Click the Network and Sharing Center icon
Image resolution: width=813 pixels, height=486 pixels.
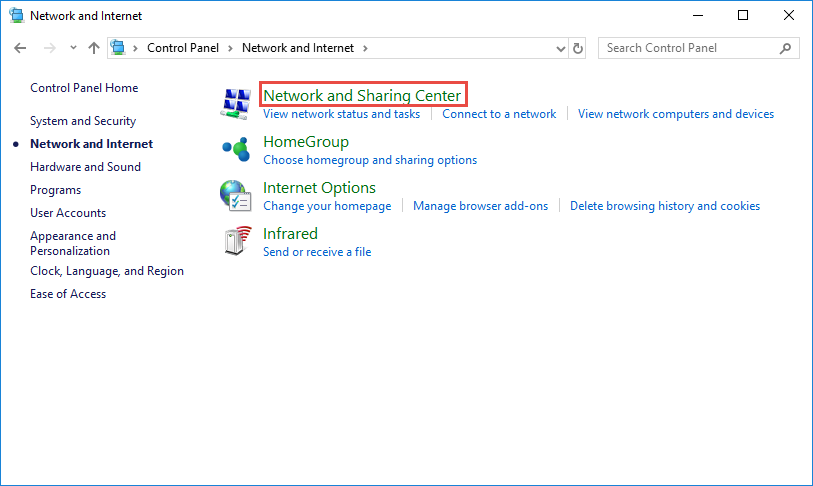[x=236, y=104]
